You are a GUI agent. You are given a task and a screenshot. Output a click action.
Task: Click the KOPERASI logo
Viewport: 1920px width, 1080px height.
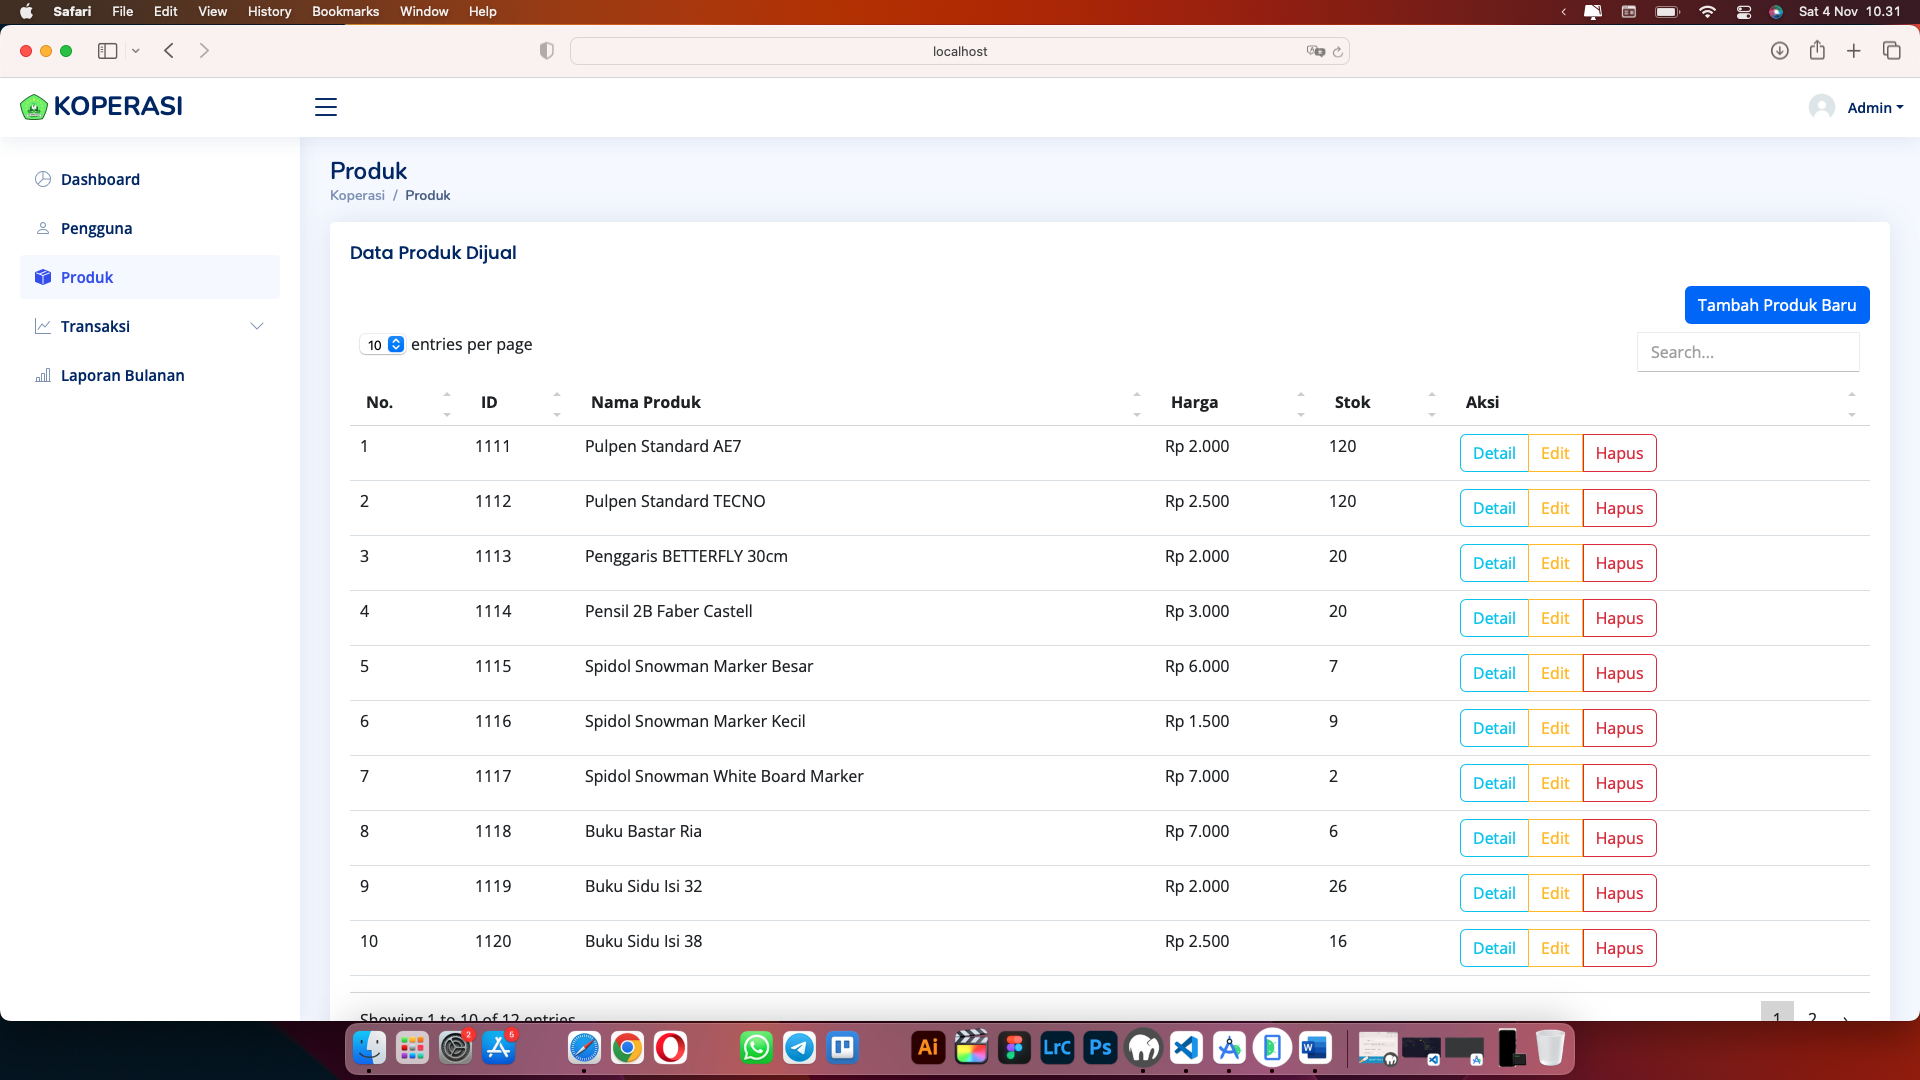[x=102, y=106]
